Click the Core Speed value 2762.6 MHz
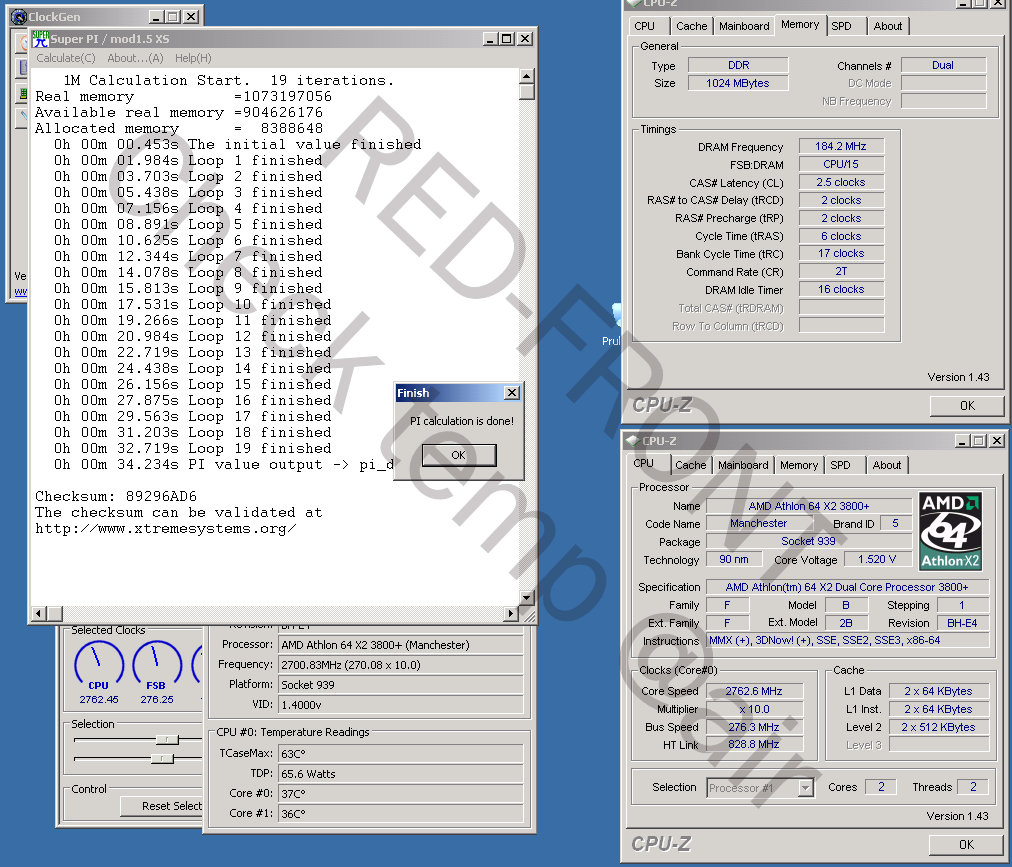Screen dimensions: 1012x867 tap(754, 691)
